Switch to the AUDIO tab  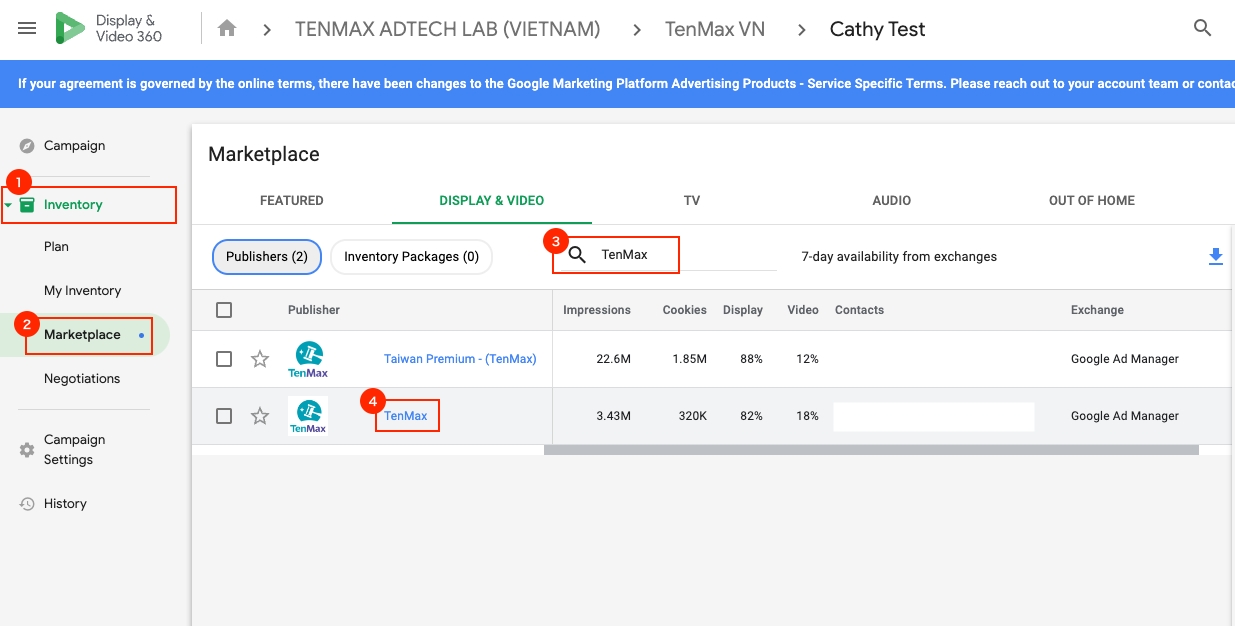[x=892, y=201]
